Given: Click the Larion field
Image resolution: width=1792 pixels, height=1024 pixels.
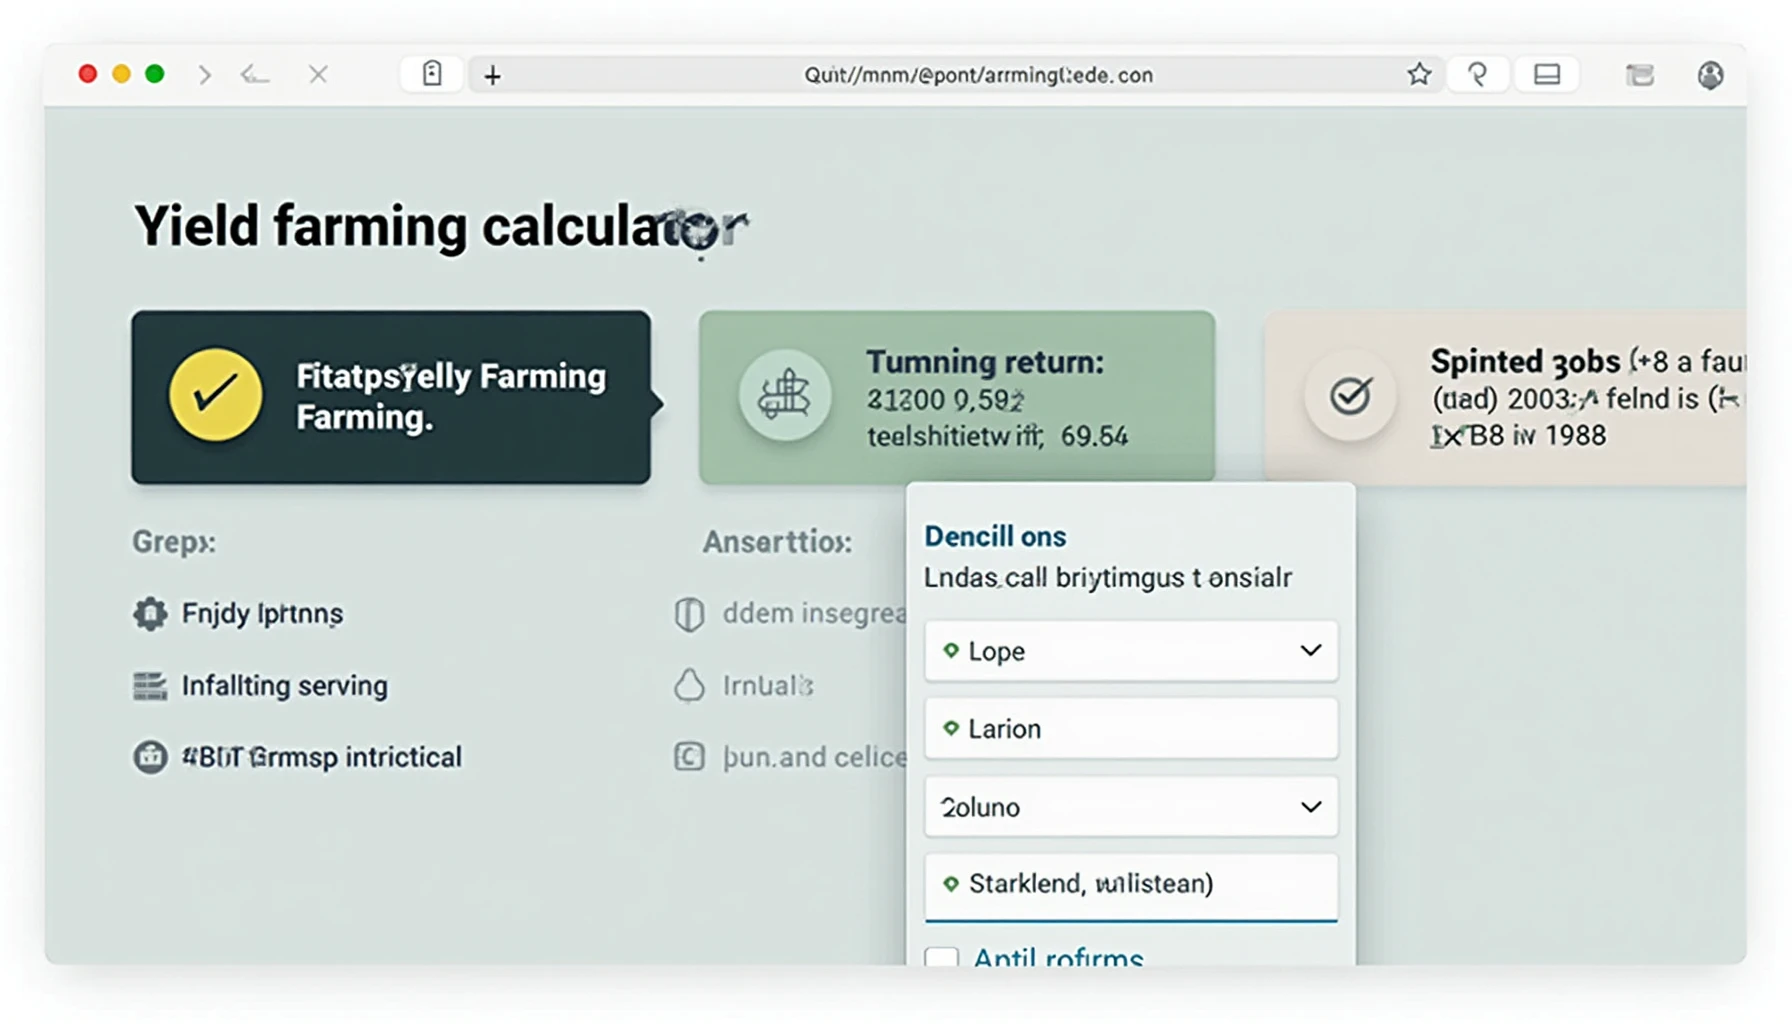Looking at the screenshot, I should point(1131,728).
